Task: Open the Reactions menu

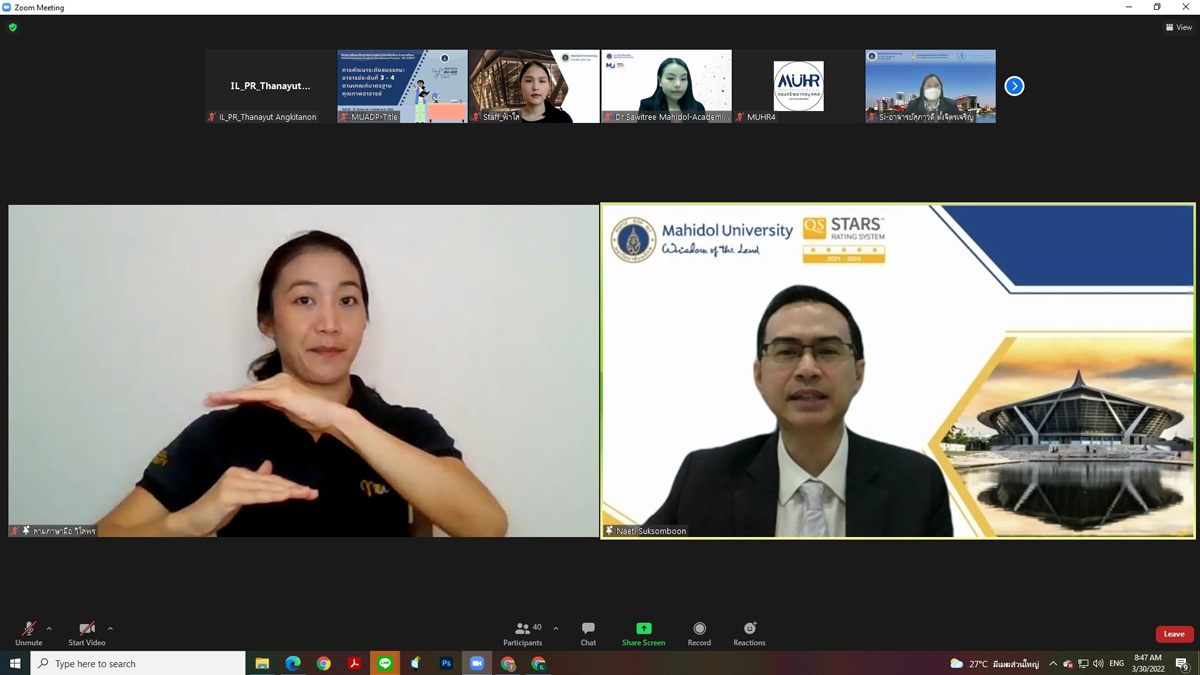Action: [749, 633]
